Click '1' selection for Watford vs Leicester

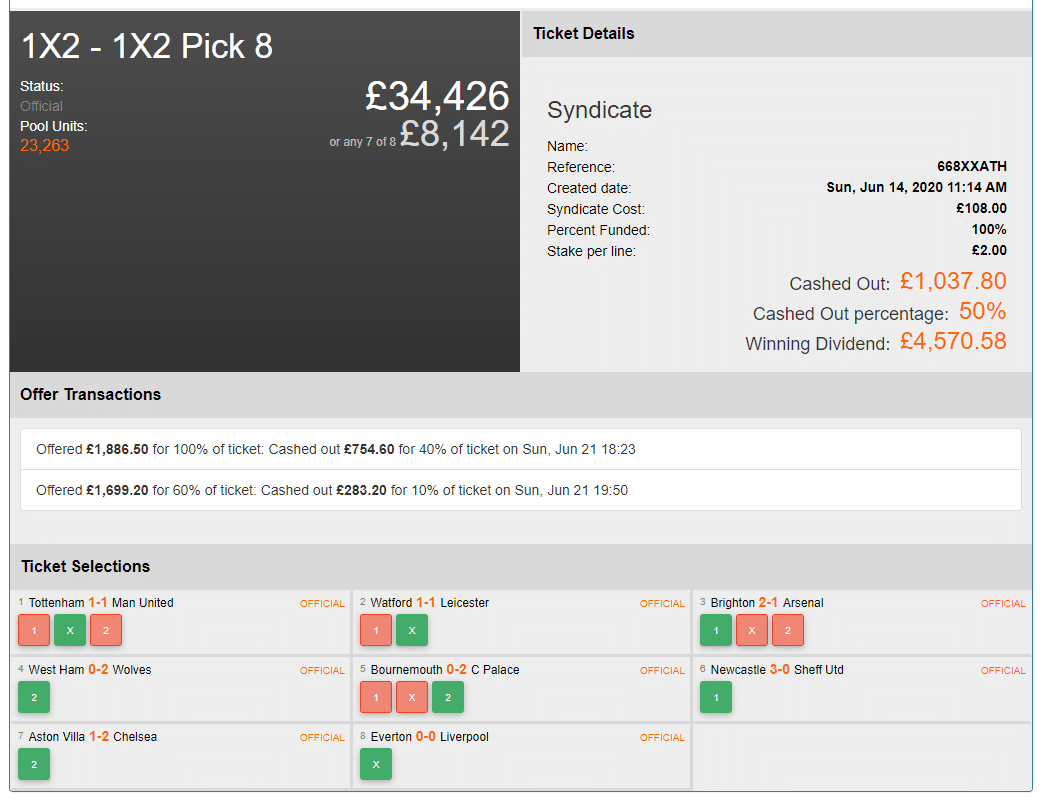tap(376, 630)
